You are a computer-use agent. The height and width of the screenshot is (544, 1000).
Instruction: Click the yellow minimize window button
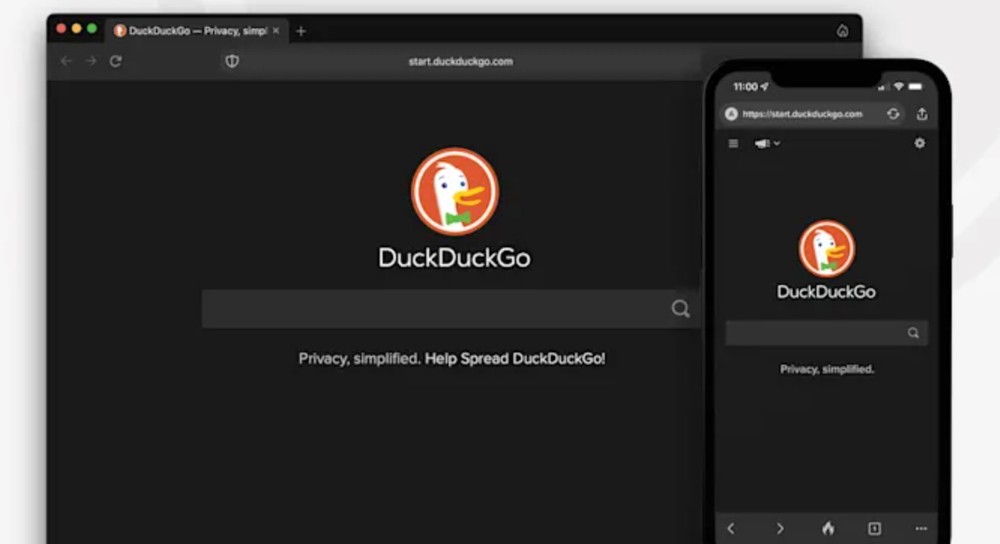click(x=77, y=29)
